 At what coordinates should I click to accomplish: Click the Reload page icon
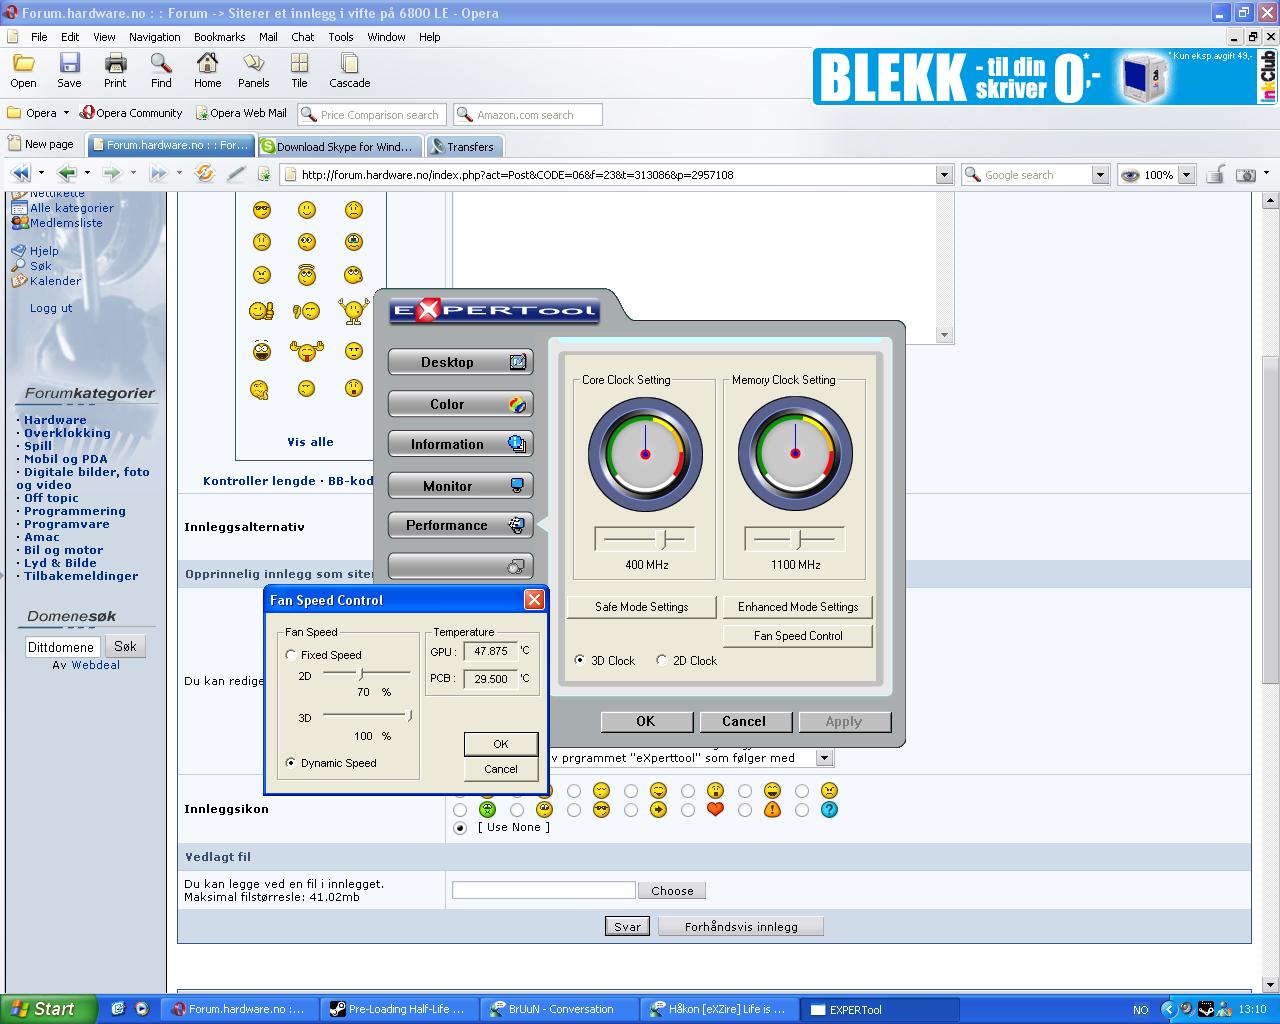(204, 174)
